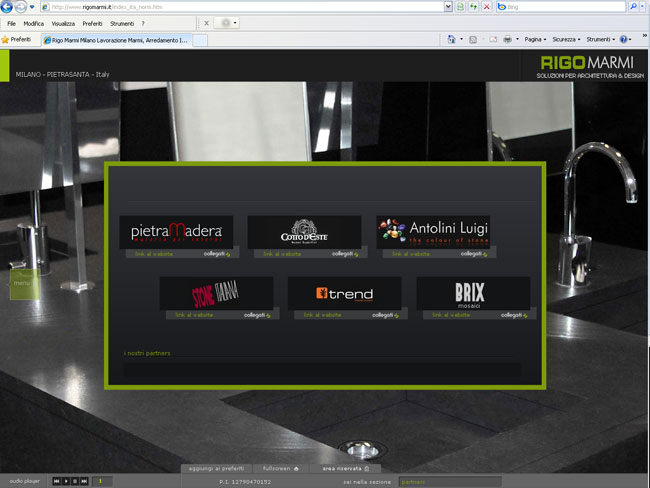Click the RSS feeds icon
650x488 pixels.
473,39
